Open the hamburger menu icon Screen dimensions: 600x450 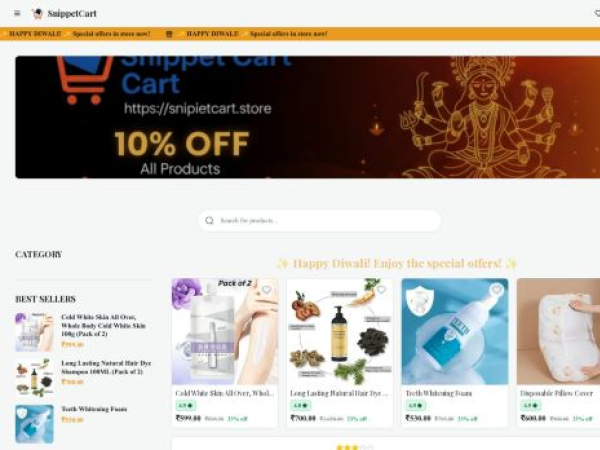point(17,13)
